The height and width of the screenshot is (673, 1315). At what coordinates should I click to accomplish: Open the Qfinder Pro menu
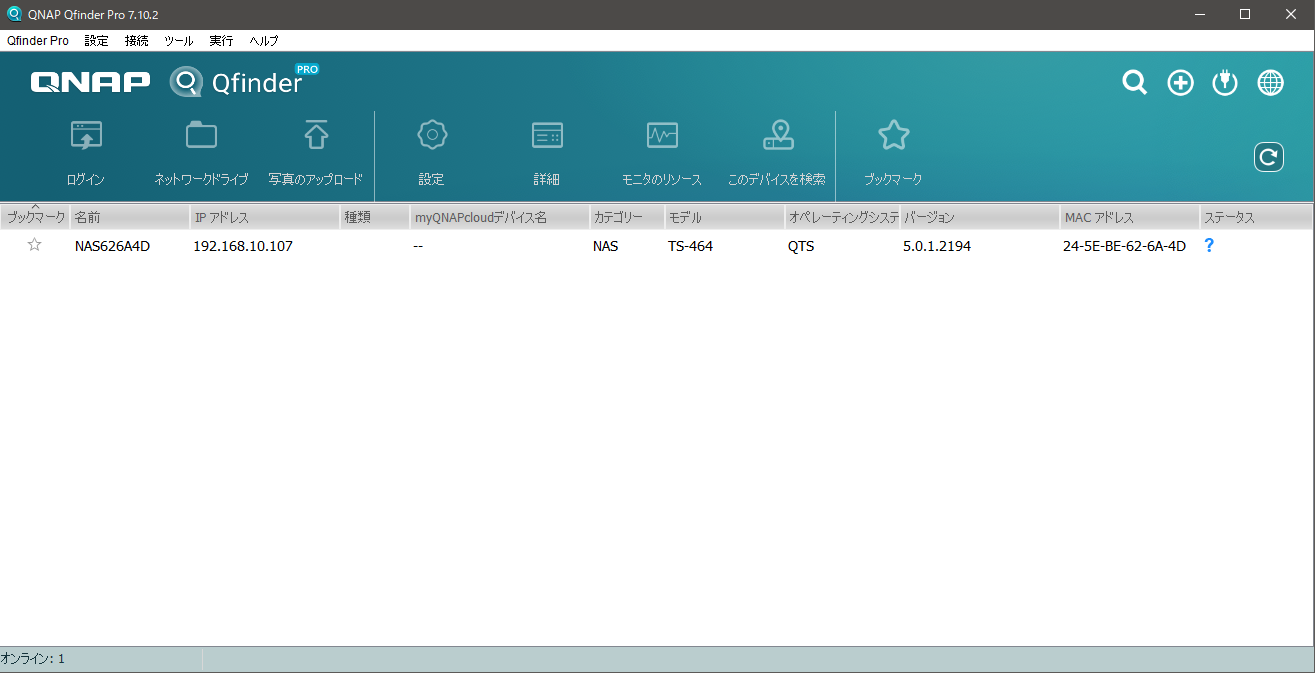[38, 41]
